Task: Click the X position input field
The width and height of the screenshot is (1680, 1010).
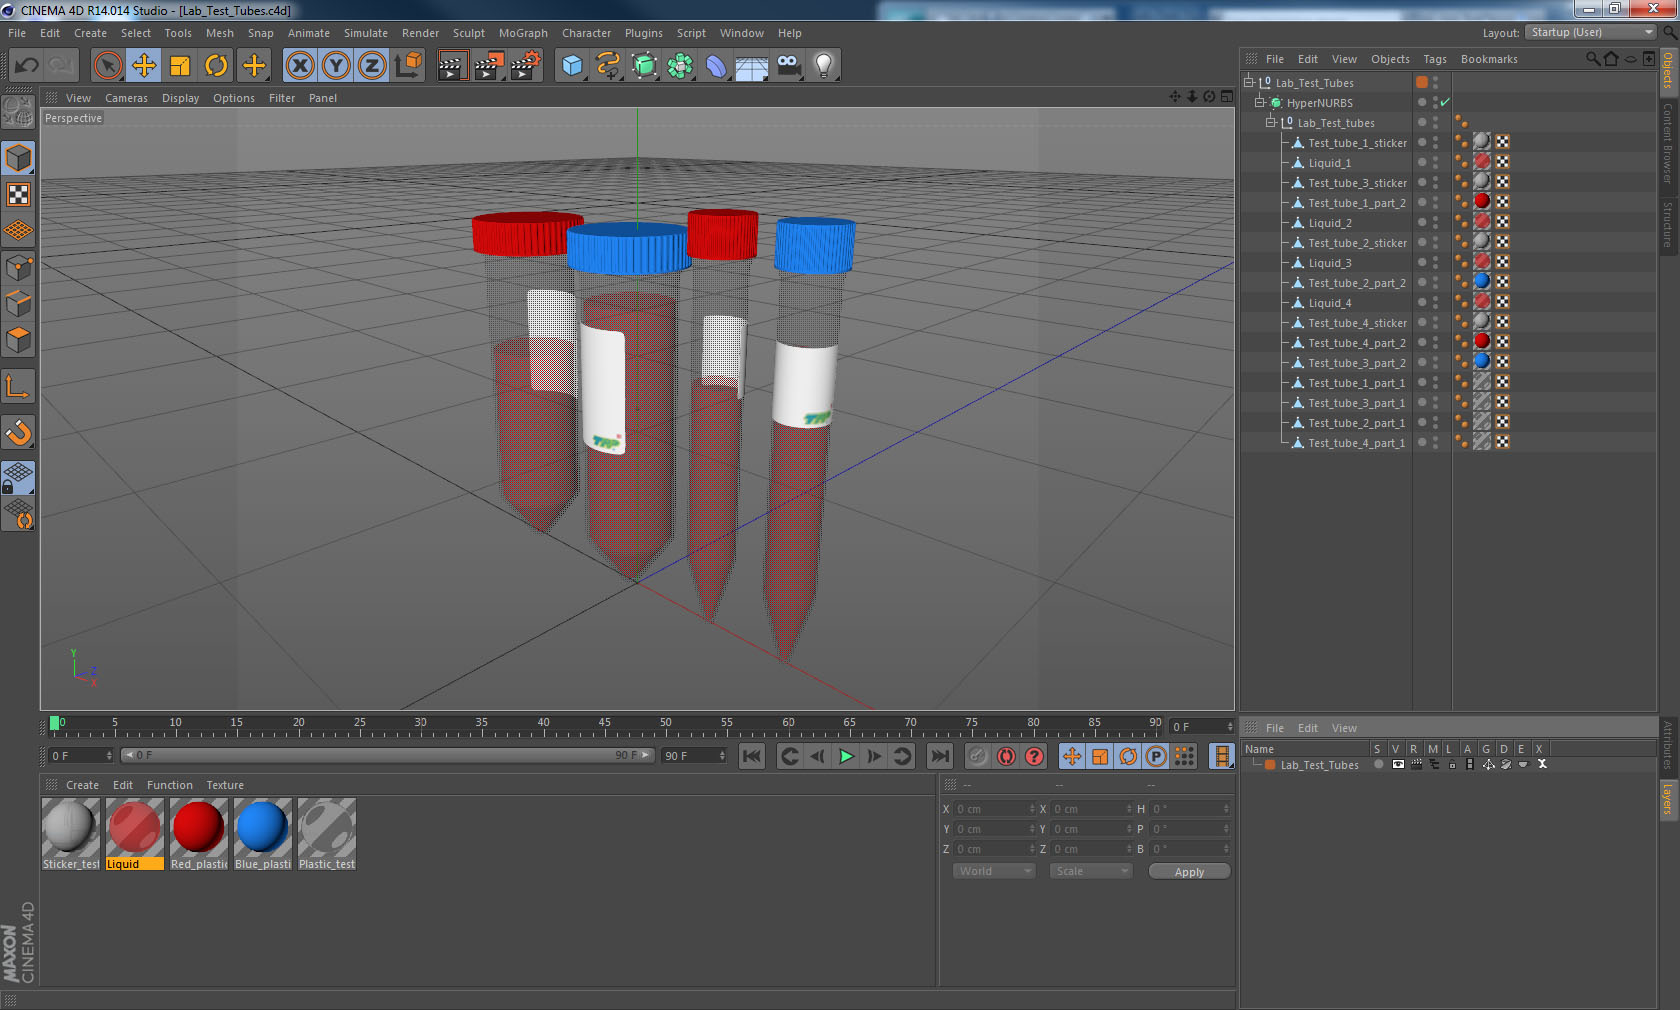Action: [994, 809]
